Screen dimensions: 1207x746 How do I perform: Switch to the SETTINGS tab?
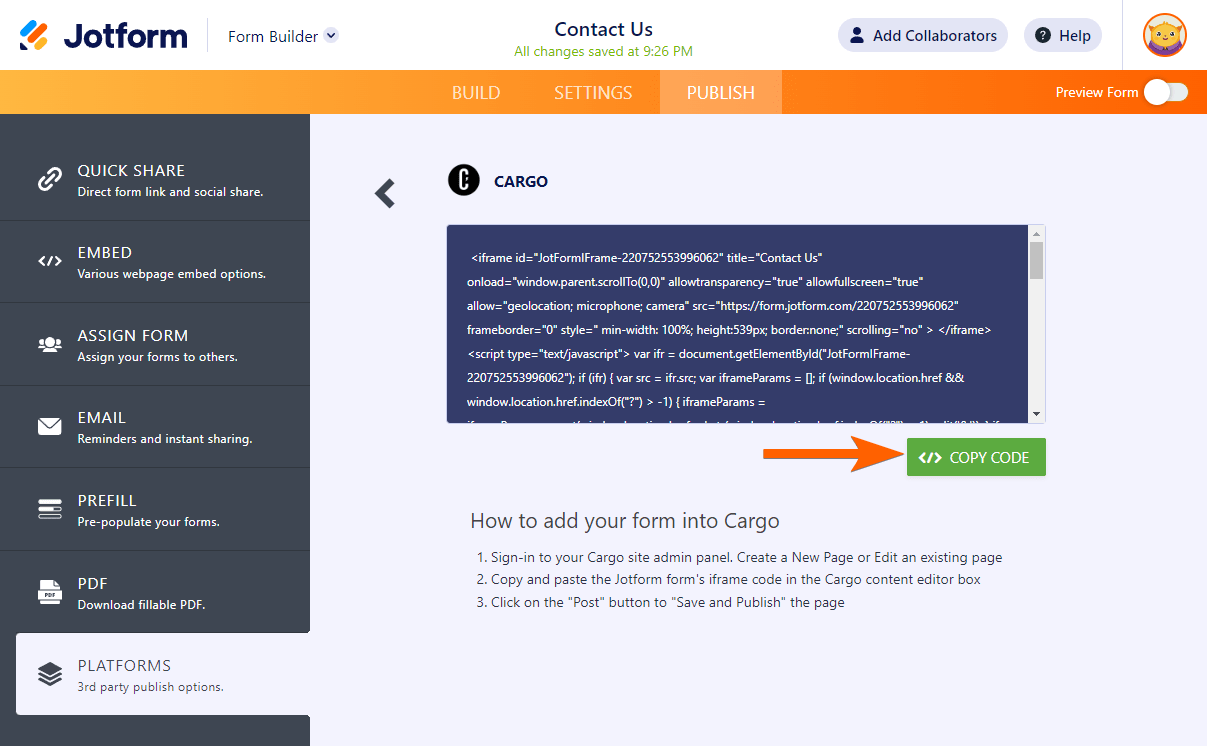click(593, 92)
